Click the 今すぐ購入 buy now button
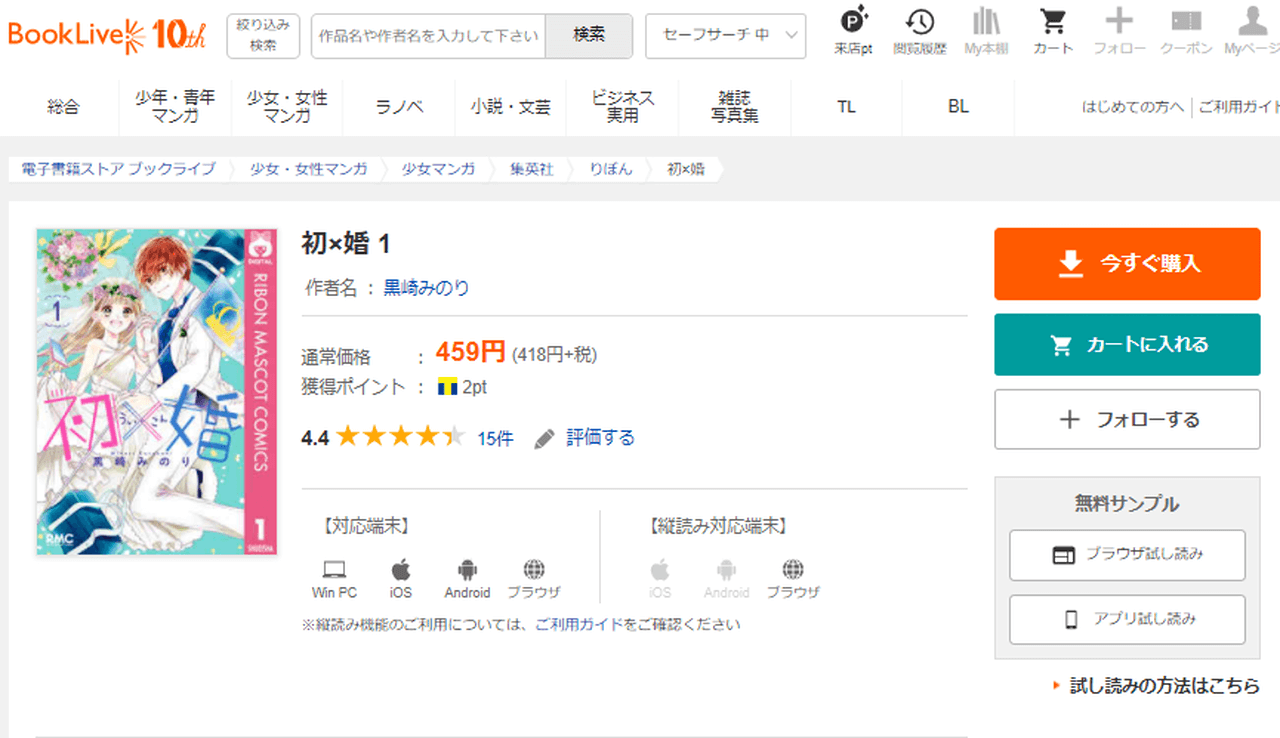Viewport: 1280px width, 738px height. (x=1127, y=264)
